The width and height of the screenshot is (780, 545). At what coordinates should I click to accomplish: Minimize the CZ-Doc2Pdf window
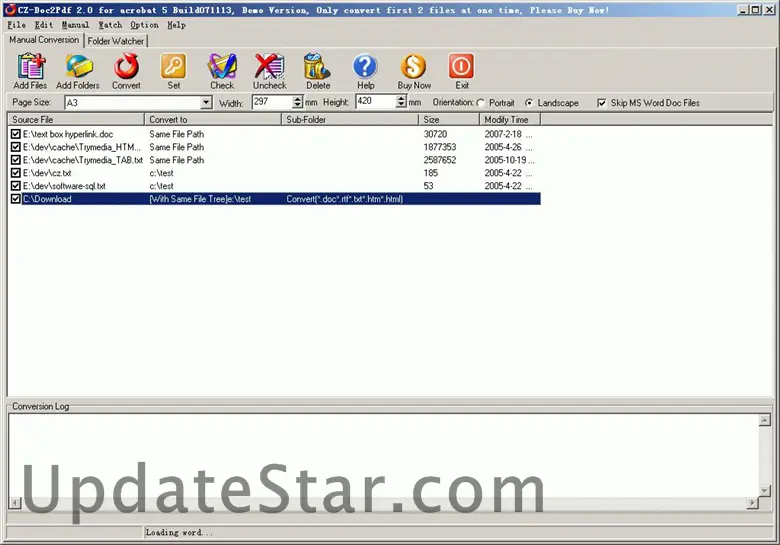coord(743,9)
